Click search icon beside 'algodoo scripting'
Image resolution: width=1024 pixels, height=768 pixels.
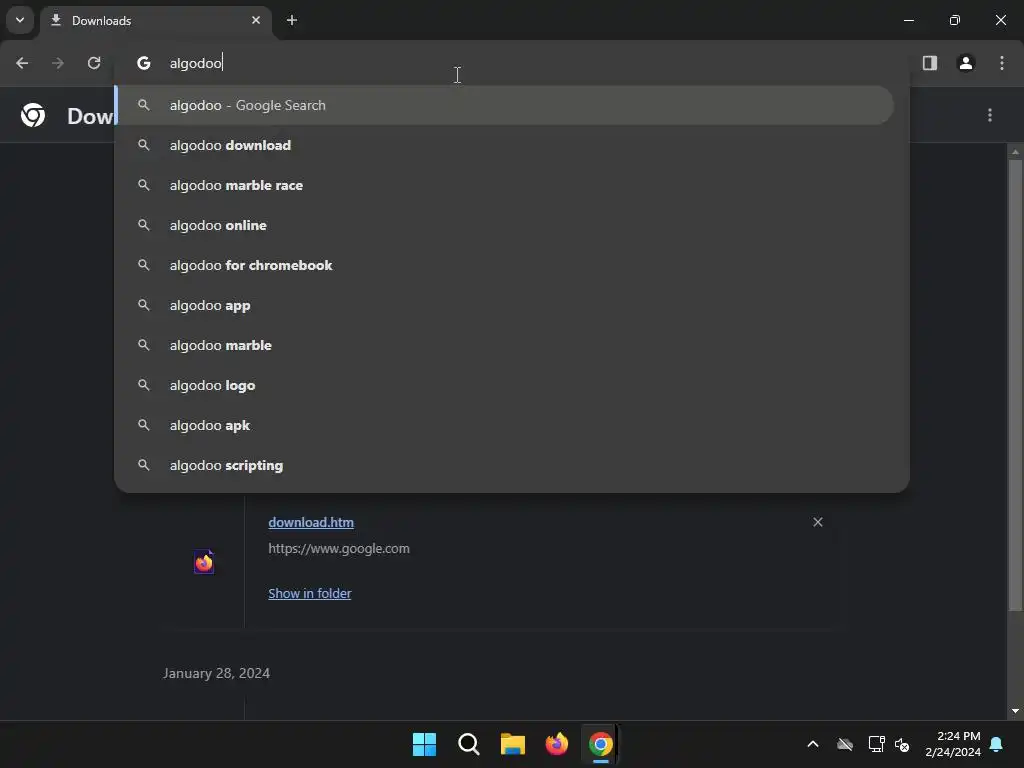144,465
